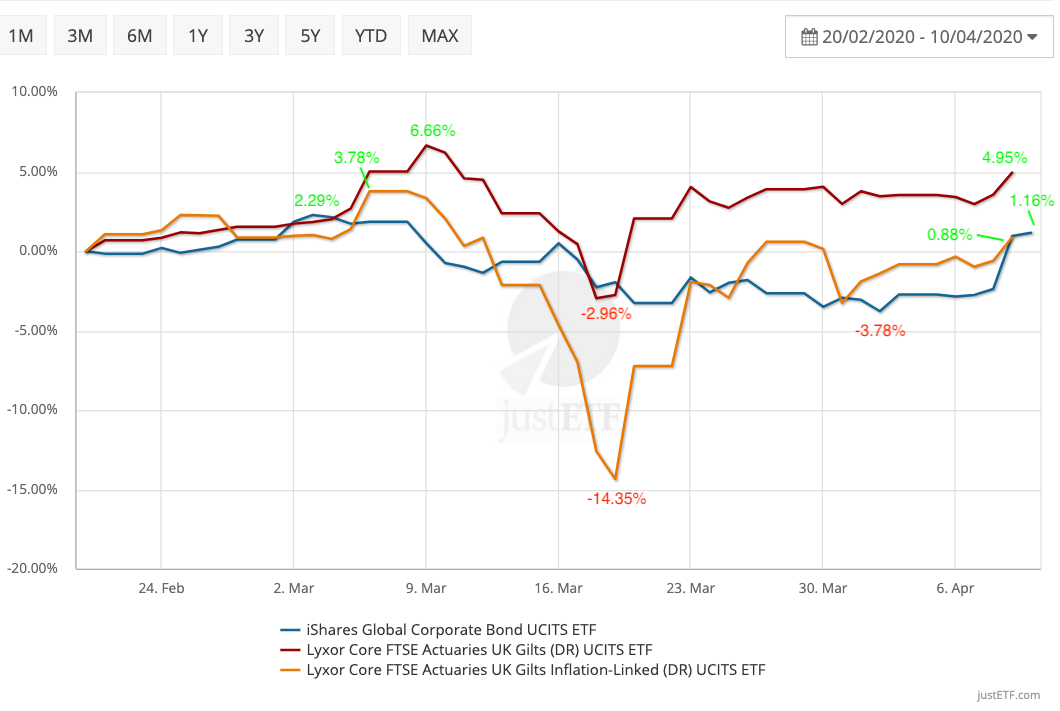
Task: Switch chart to 3M range
Action: [x=80, y=36]
